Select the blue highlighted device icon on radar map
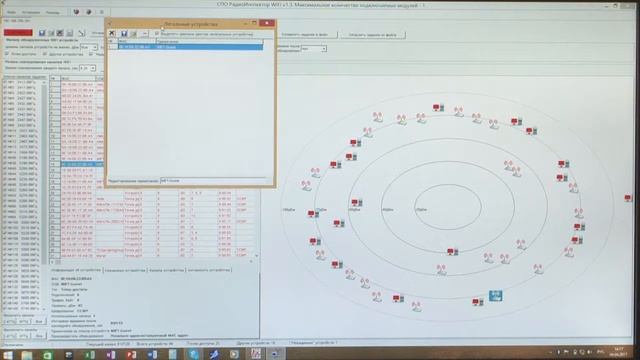Image resolution: width=640 pixels, height=360 pixels. click(496, 296)
